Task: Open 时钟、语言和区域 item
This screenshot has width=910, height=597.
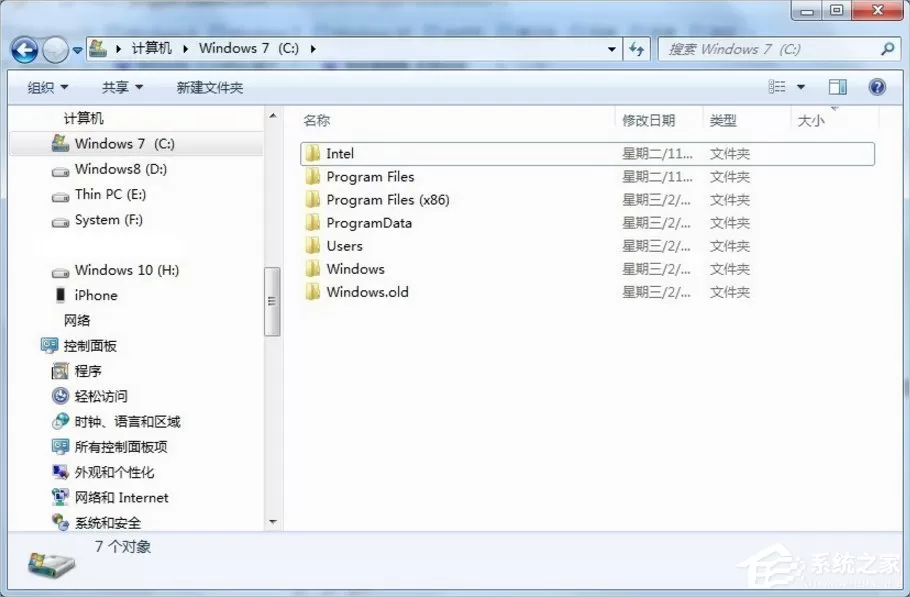Action: [x=116, y=422]
